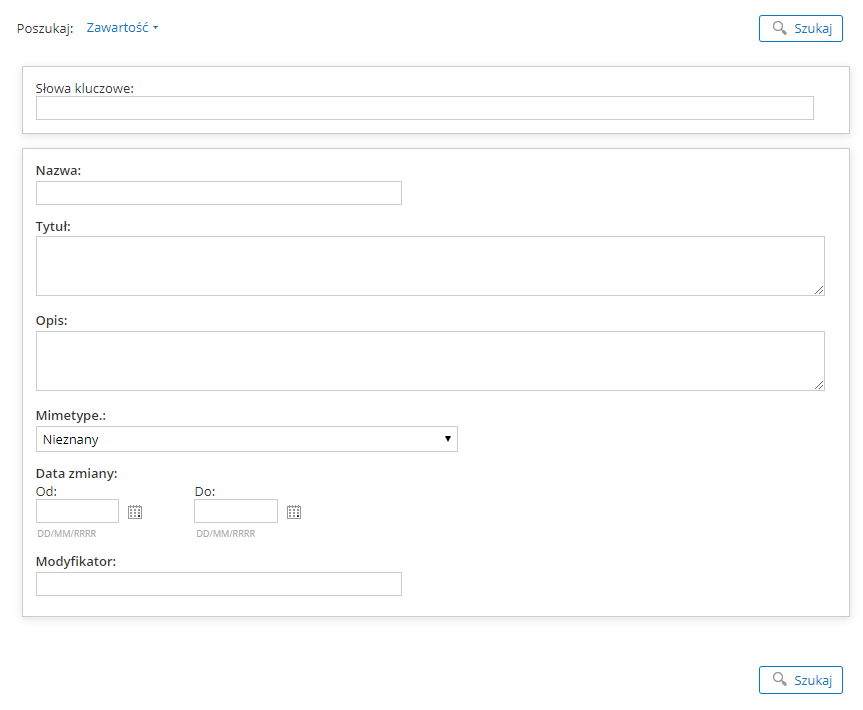Click the magnifier icon in the bottom Szukaj button
The image size is (863, 710).
click(780, 680)
